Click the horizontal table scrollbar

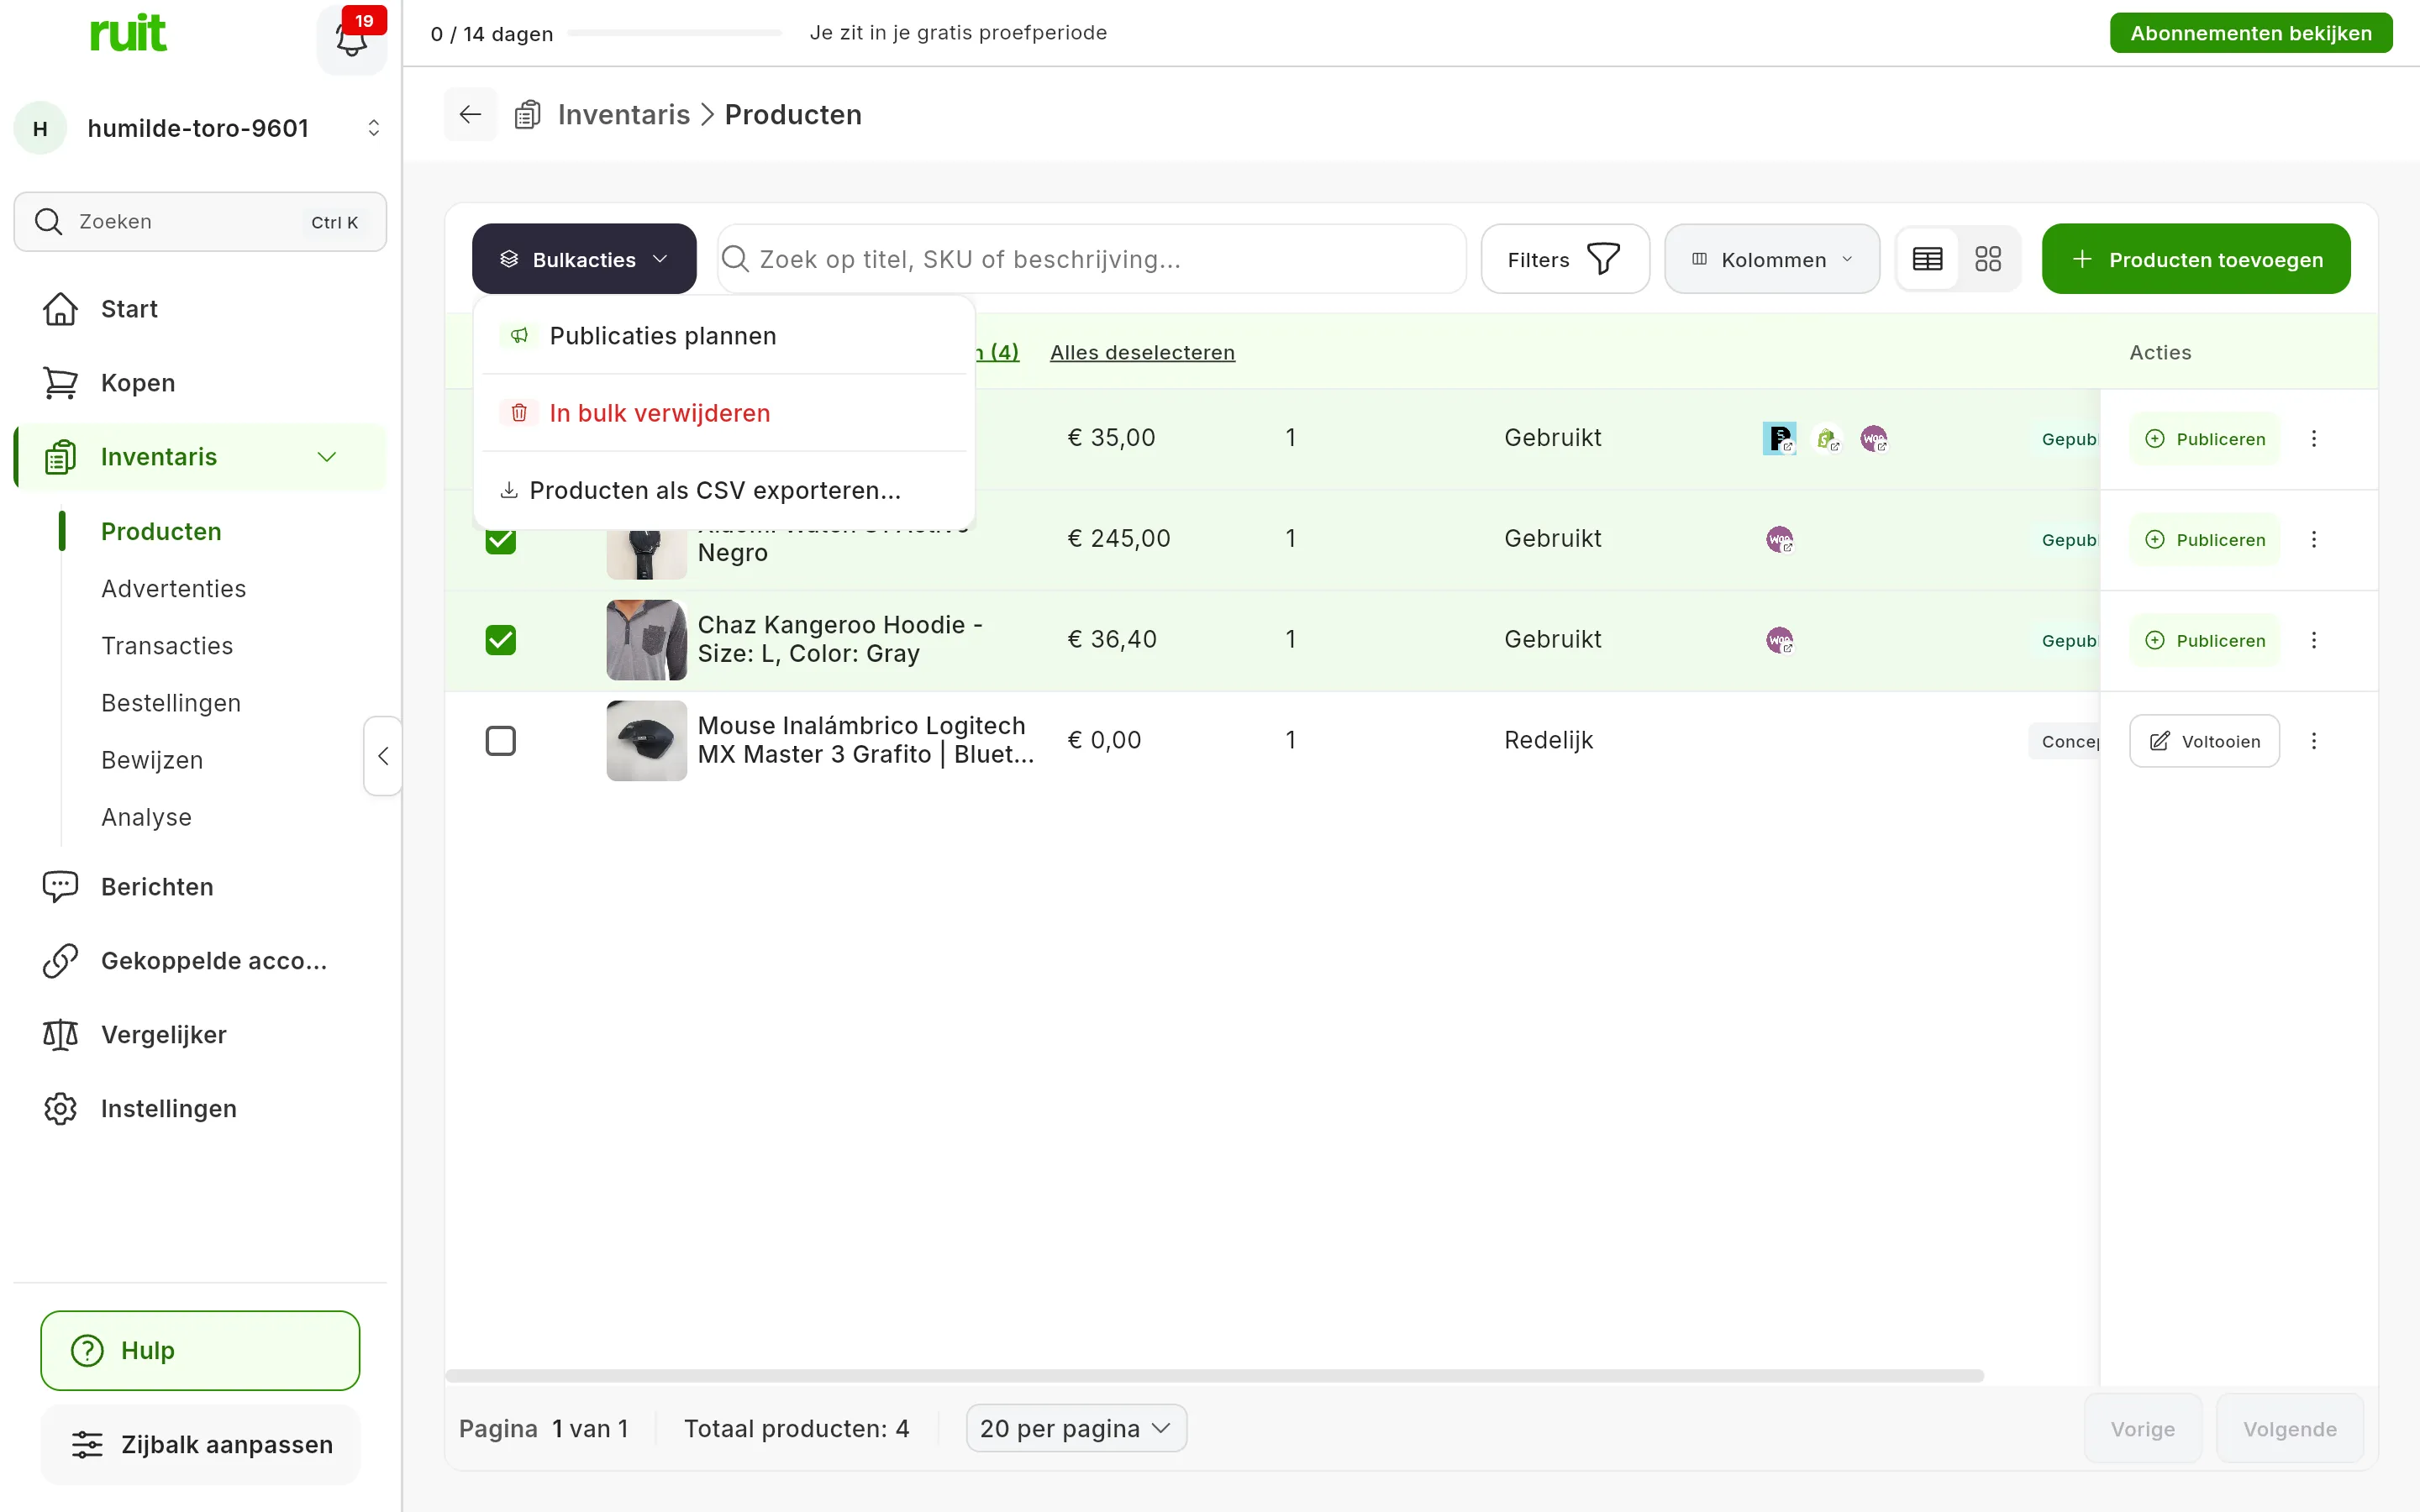(1214, 1376)
